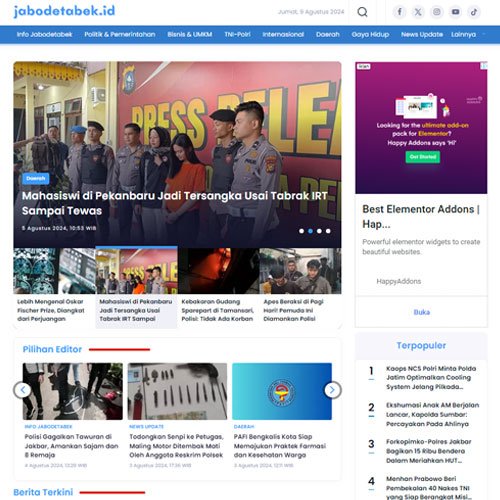The width and height of the screenshot is (500, 500).
Task: Open the search magnifier icon
Action: pyautogui.click(x=362, y=12)
